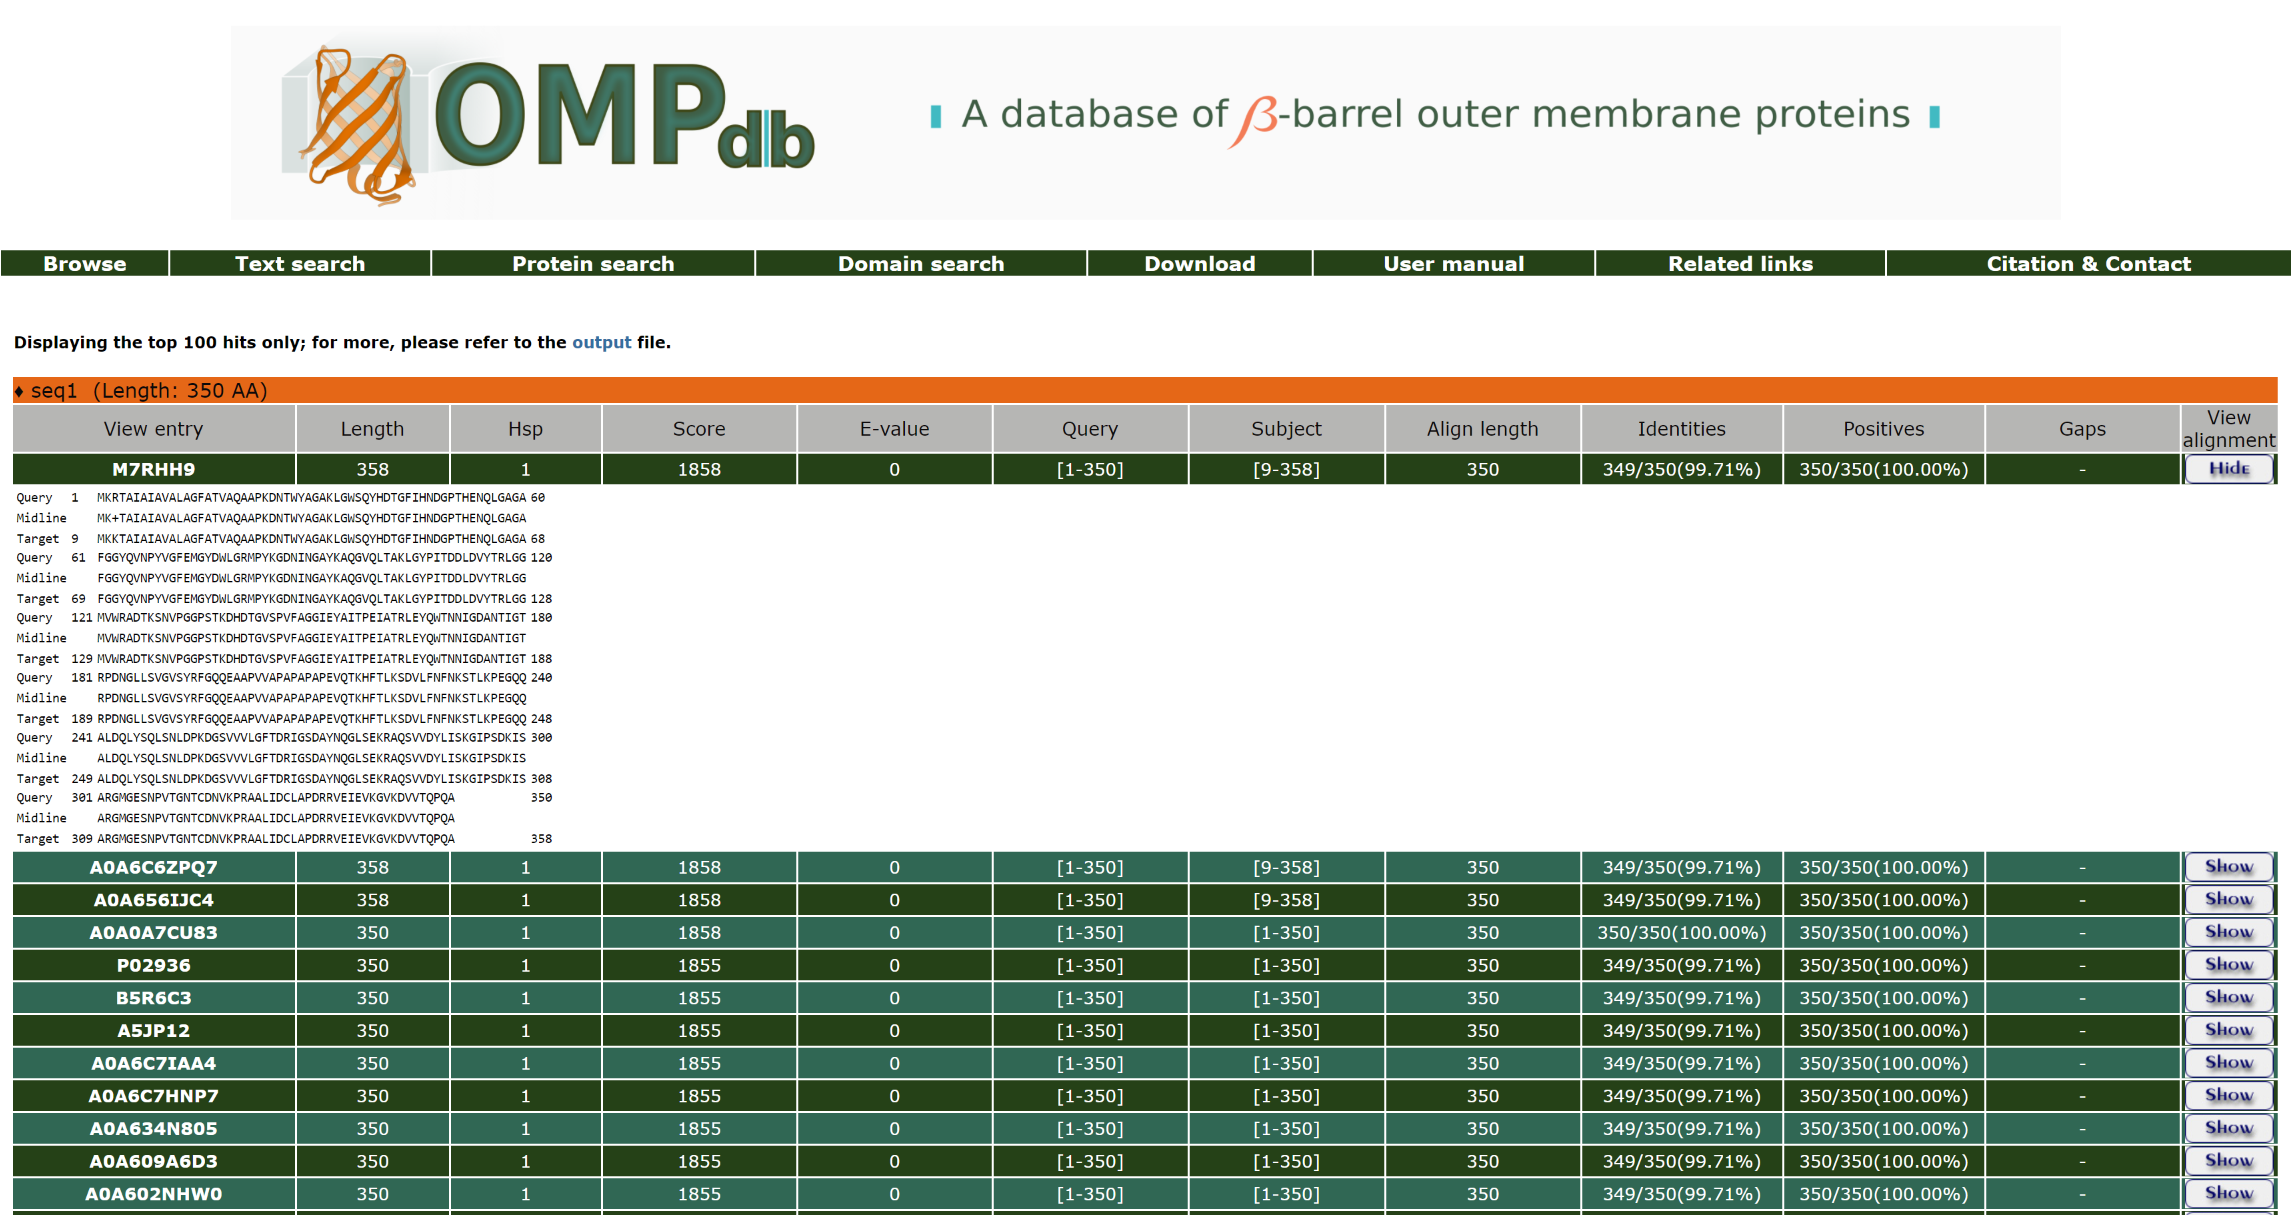Image resolution: width=2293 pixels, height=1215 pixels.
Task: Show alignment for A0A6C7HNP7
Action: click(x=2229, y=1095)
